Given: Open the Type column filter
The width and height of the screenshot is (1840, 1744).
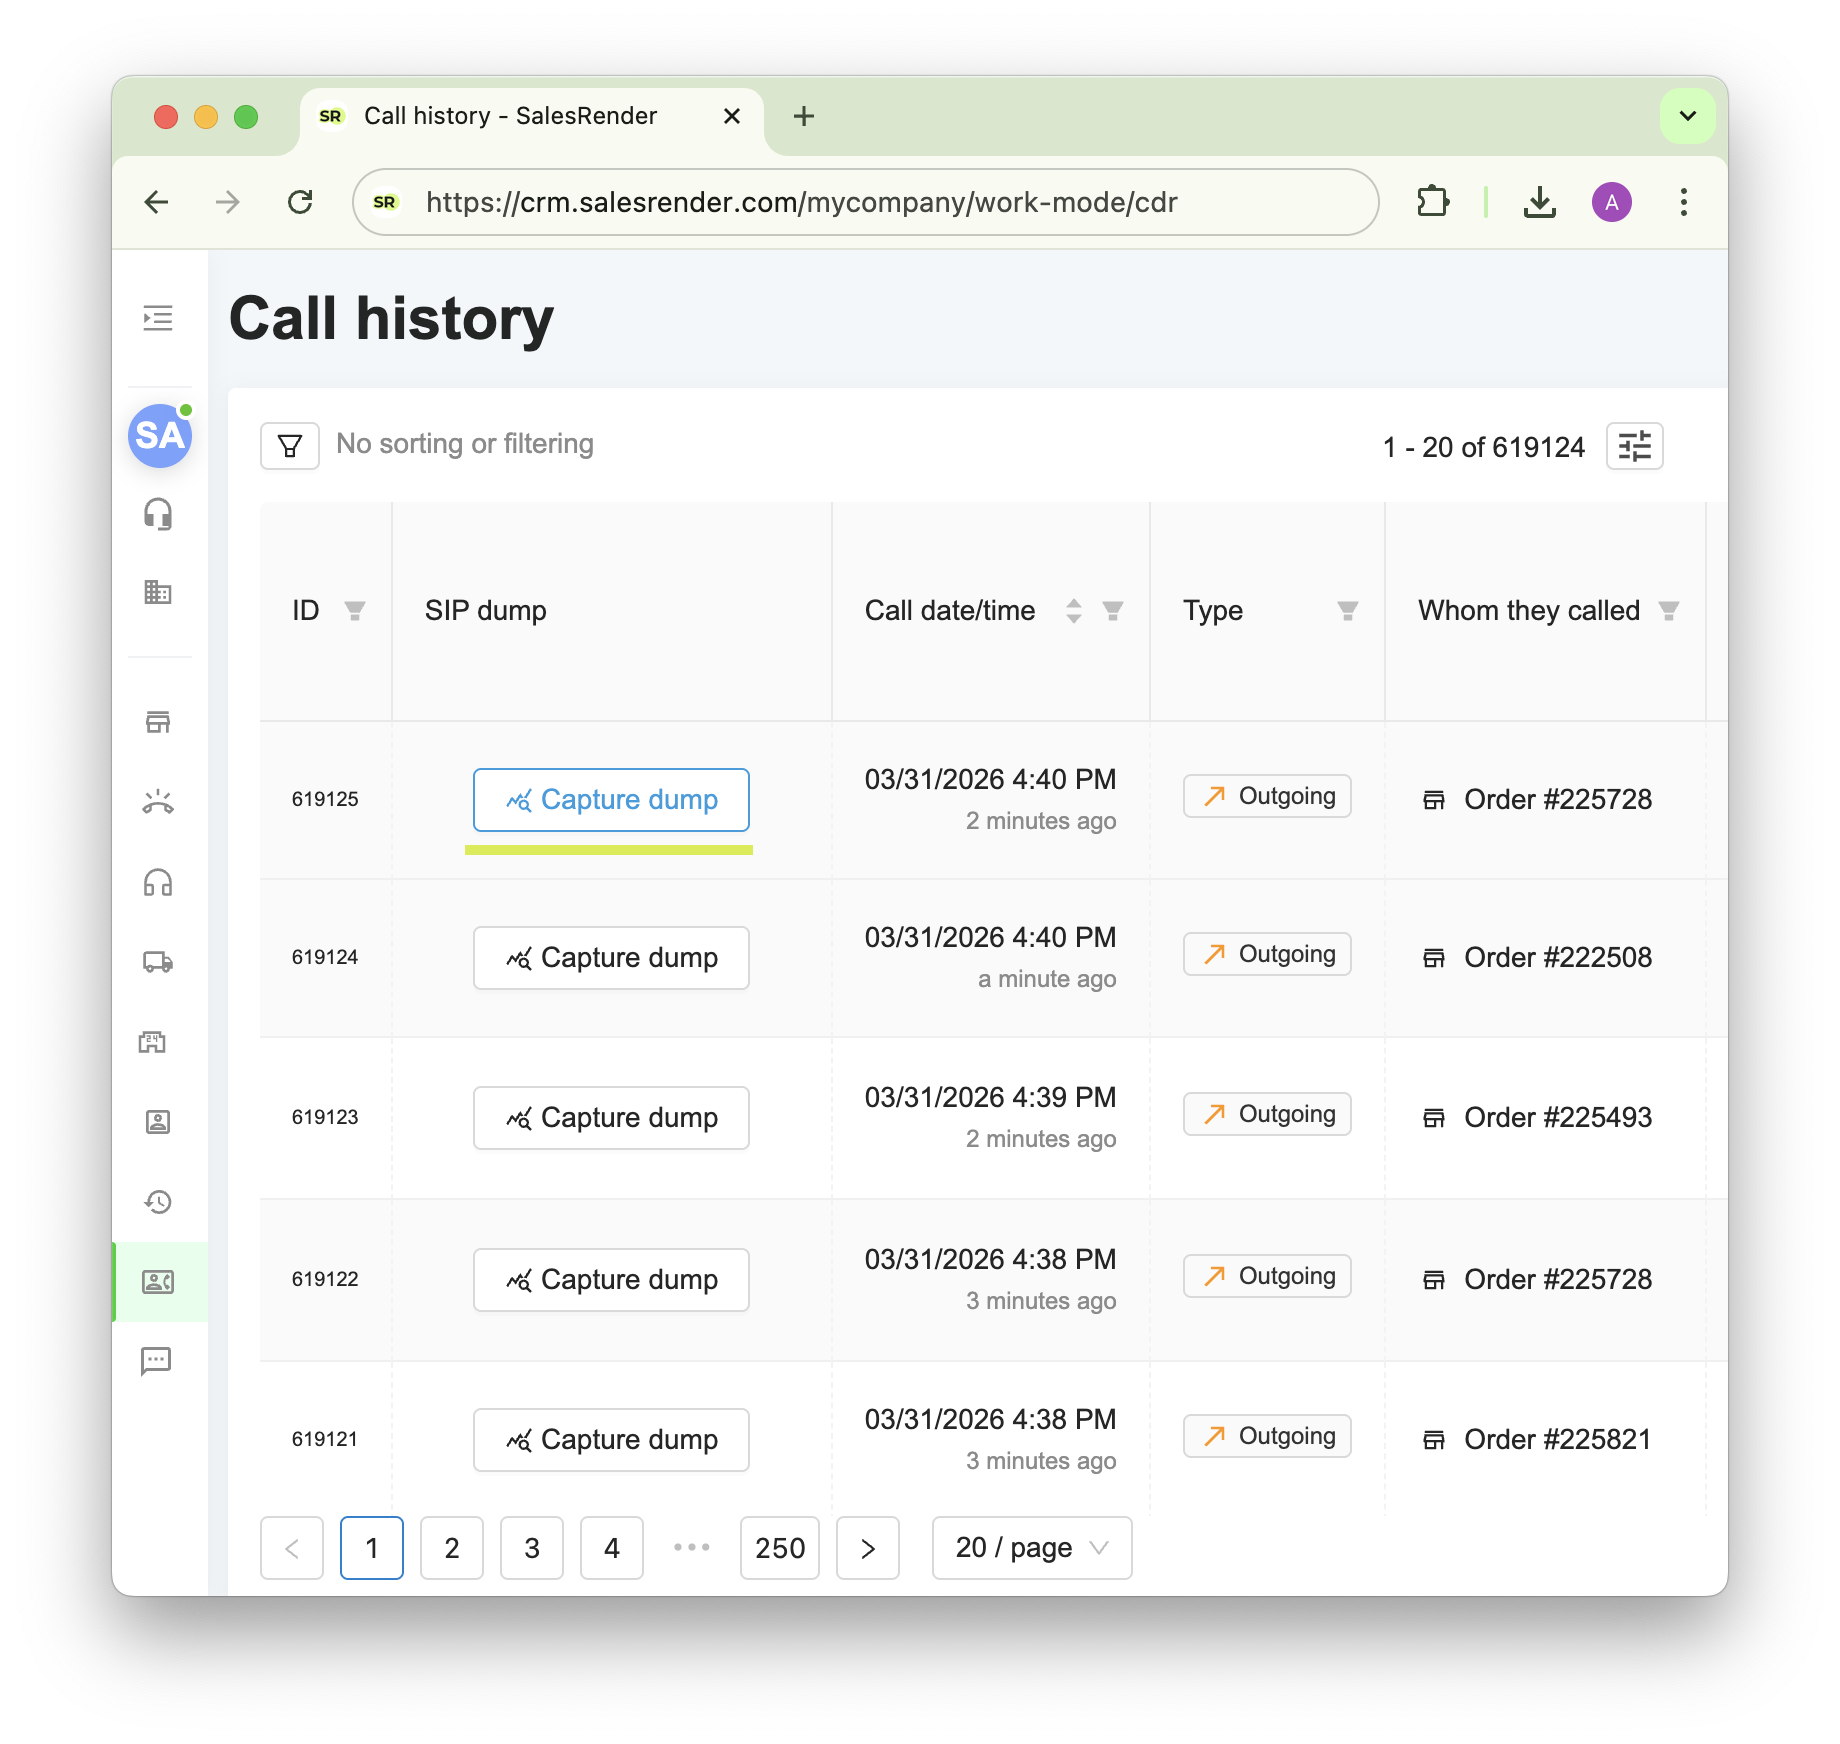Looking at the screenshot, I should point(1347,610).
